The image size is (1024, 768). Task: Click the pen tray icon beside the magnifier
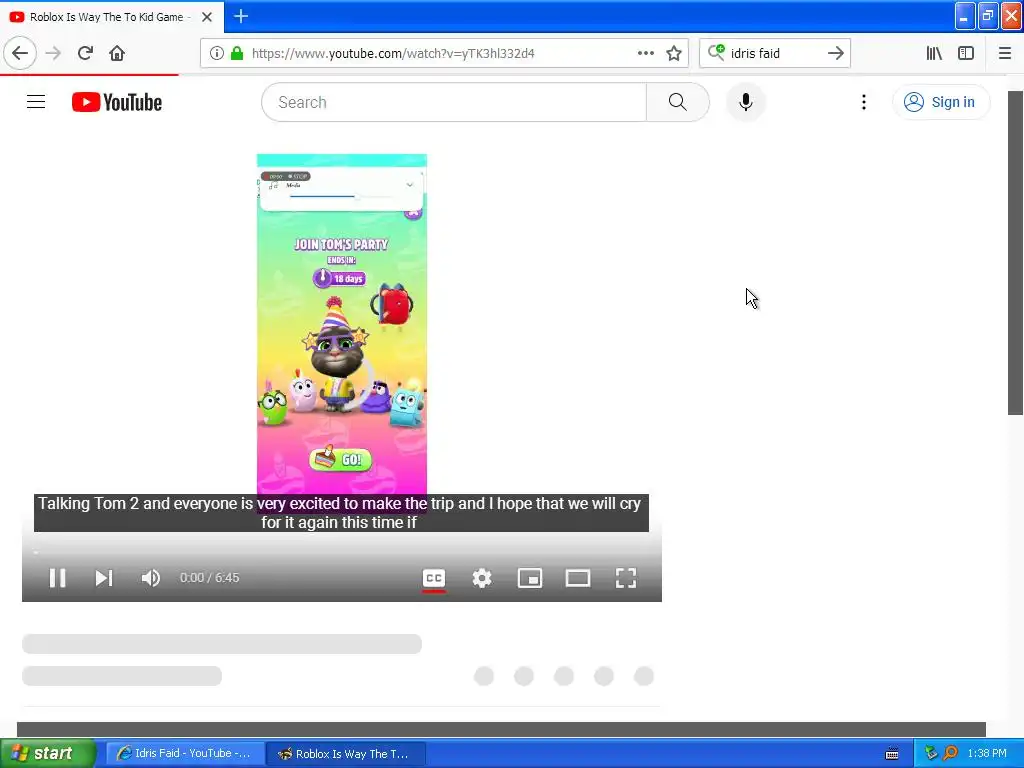point(931,754)
